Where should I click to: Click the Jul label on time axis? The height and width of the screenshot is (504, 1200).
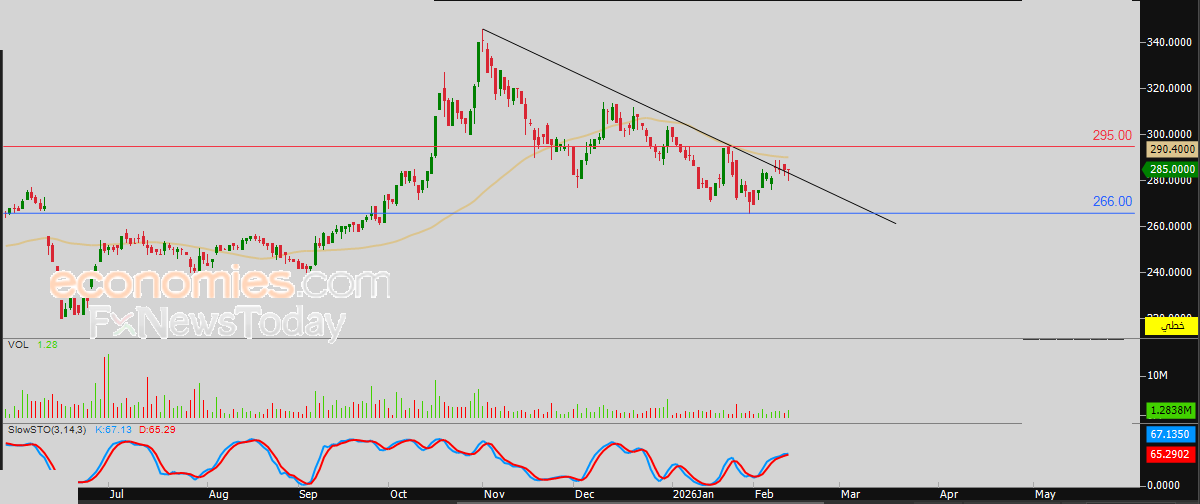coord(116,494)
